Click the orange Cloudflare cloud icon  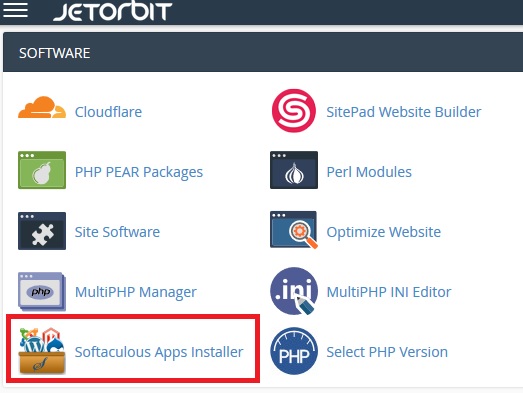coord(42,107)
